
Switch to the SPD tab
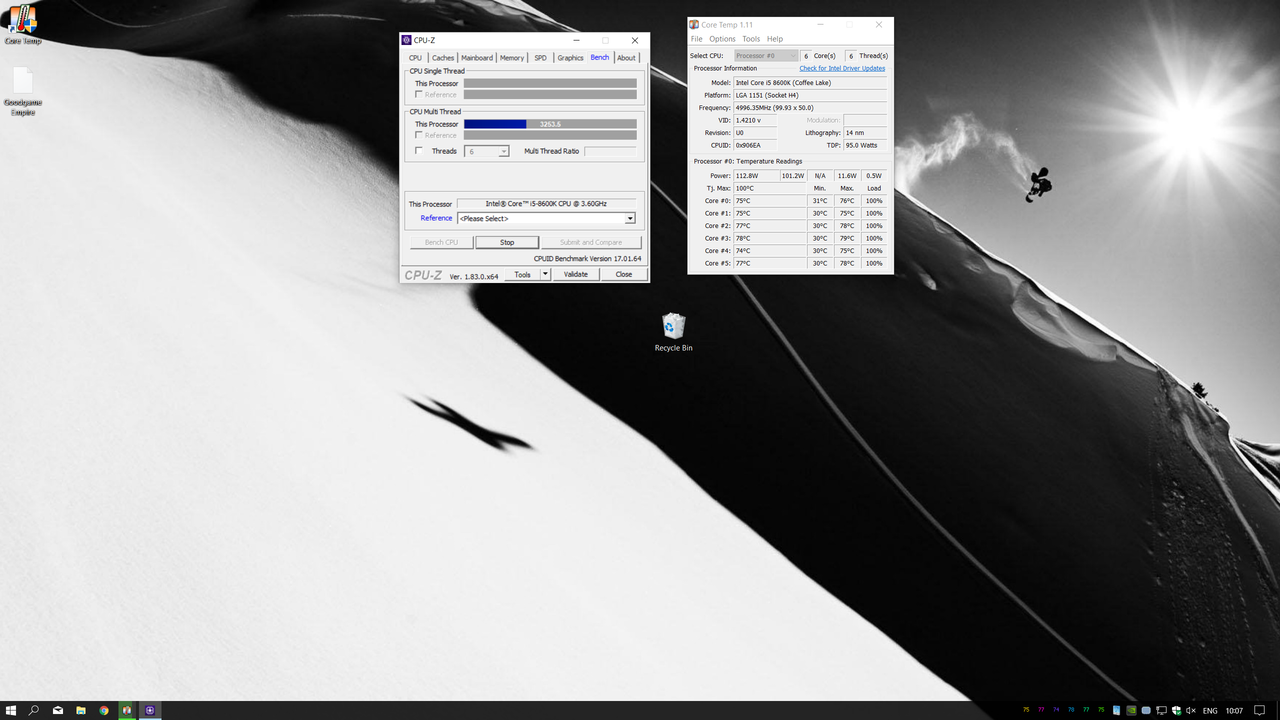coord(541,58)
